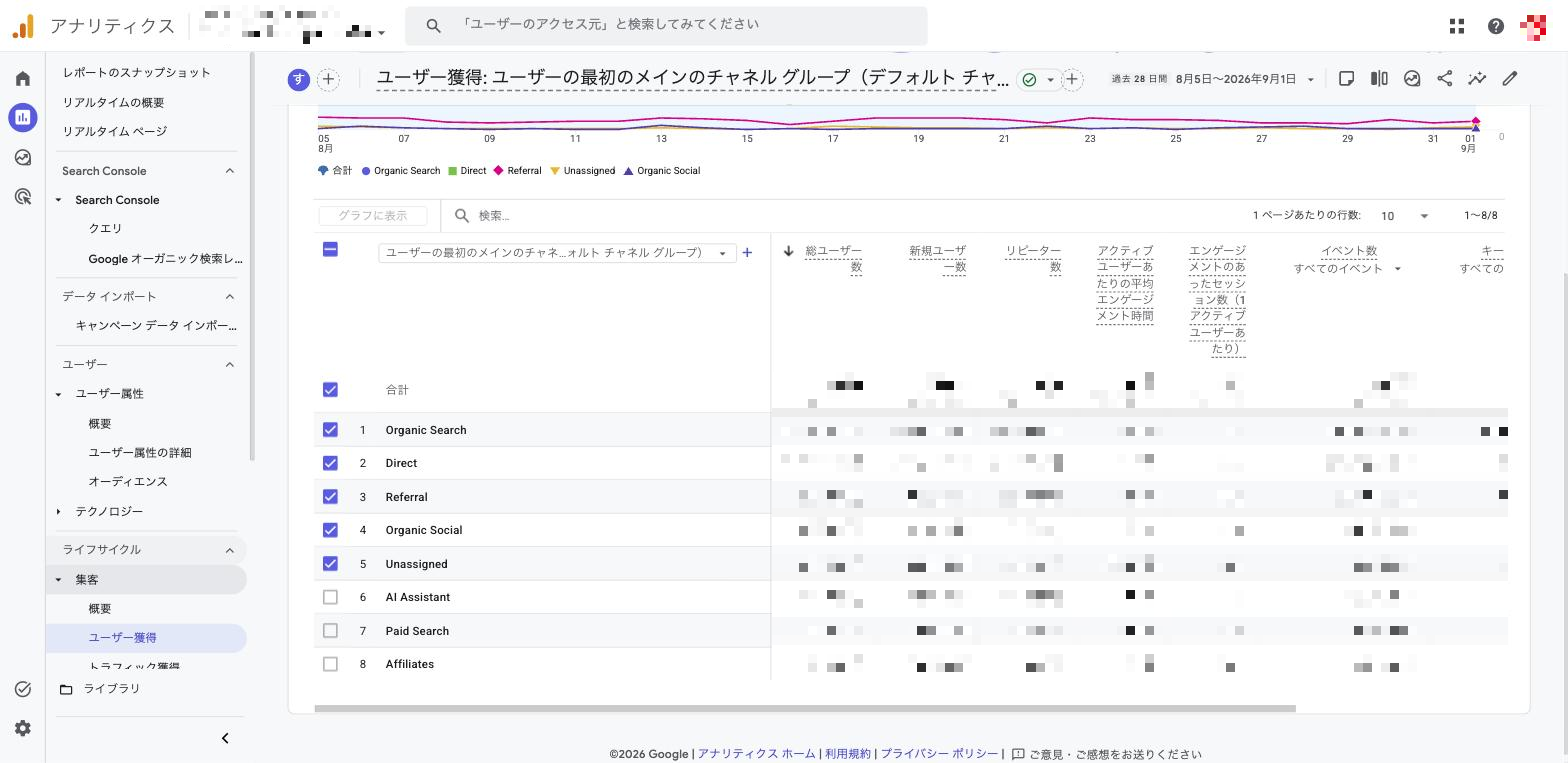Collapse the データ インポート section
This screenshot has width=1568, height=763.
click(x=229, y=296)
